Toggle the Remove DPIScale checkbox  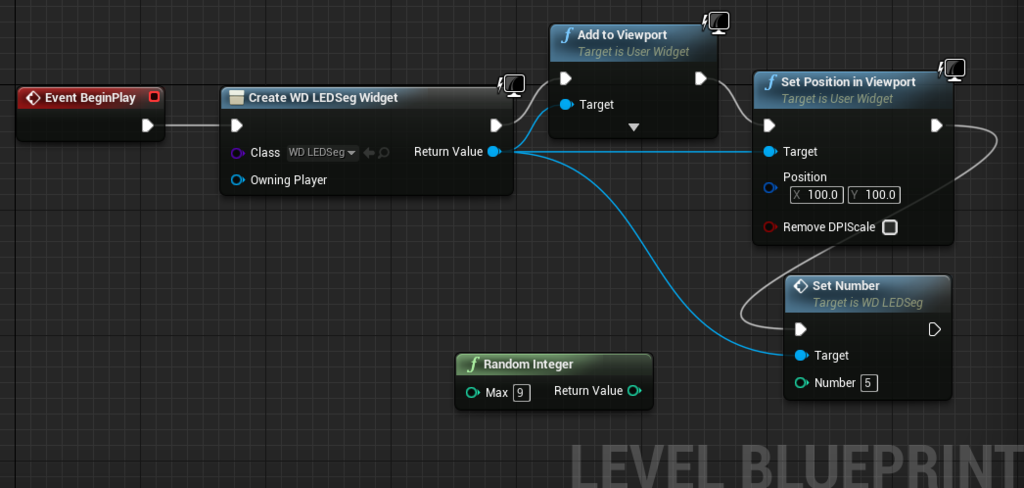(x=889, y=227)
